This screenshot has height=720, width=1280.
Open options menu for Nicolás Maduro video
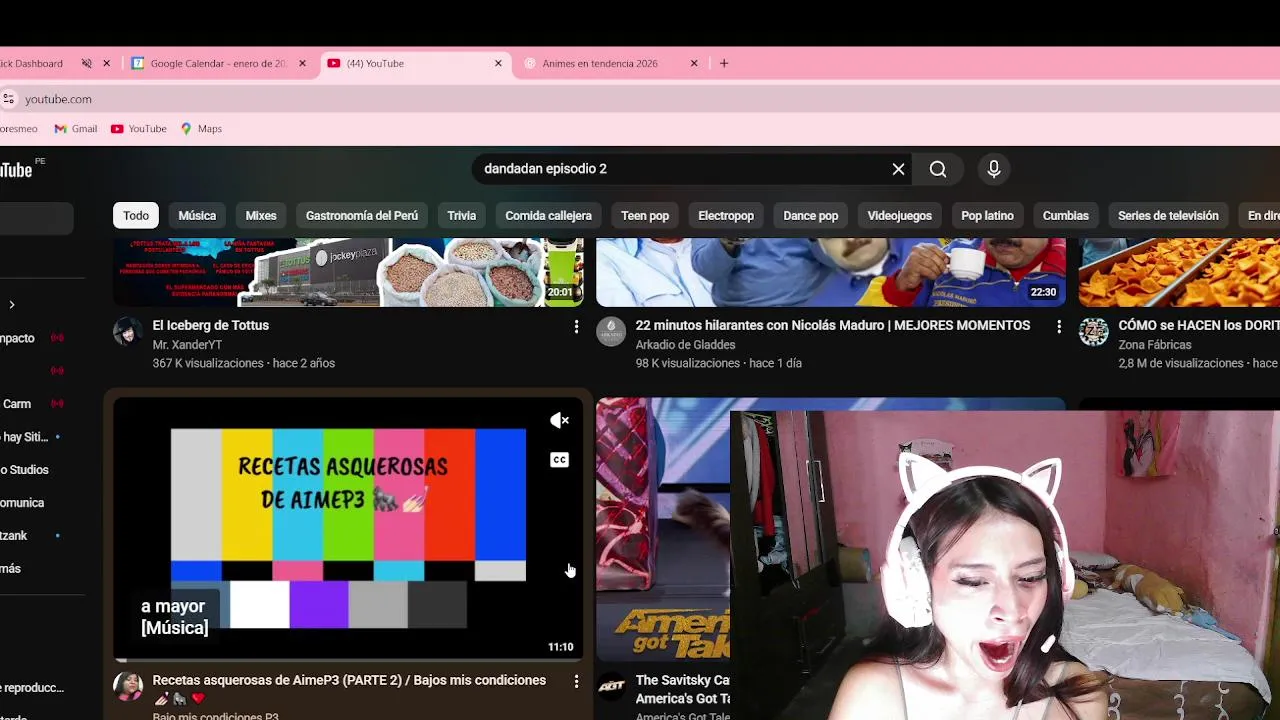pos(1059,326)
